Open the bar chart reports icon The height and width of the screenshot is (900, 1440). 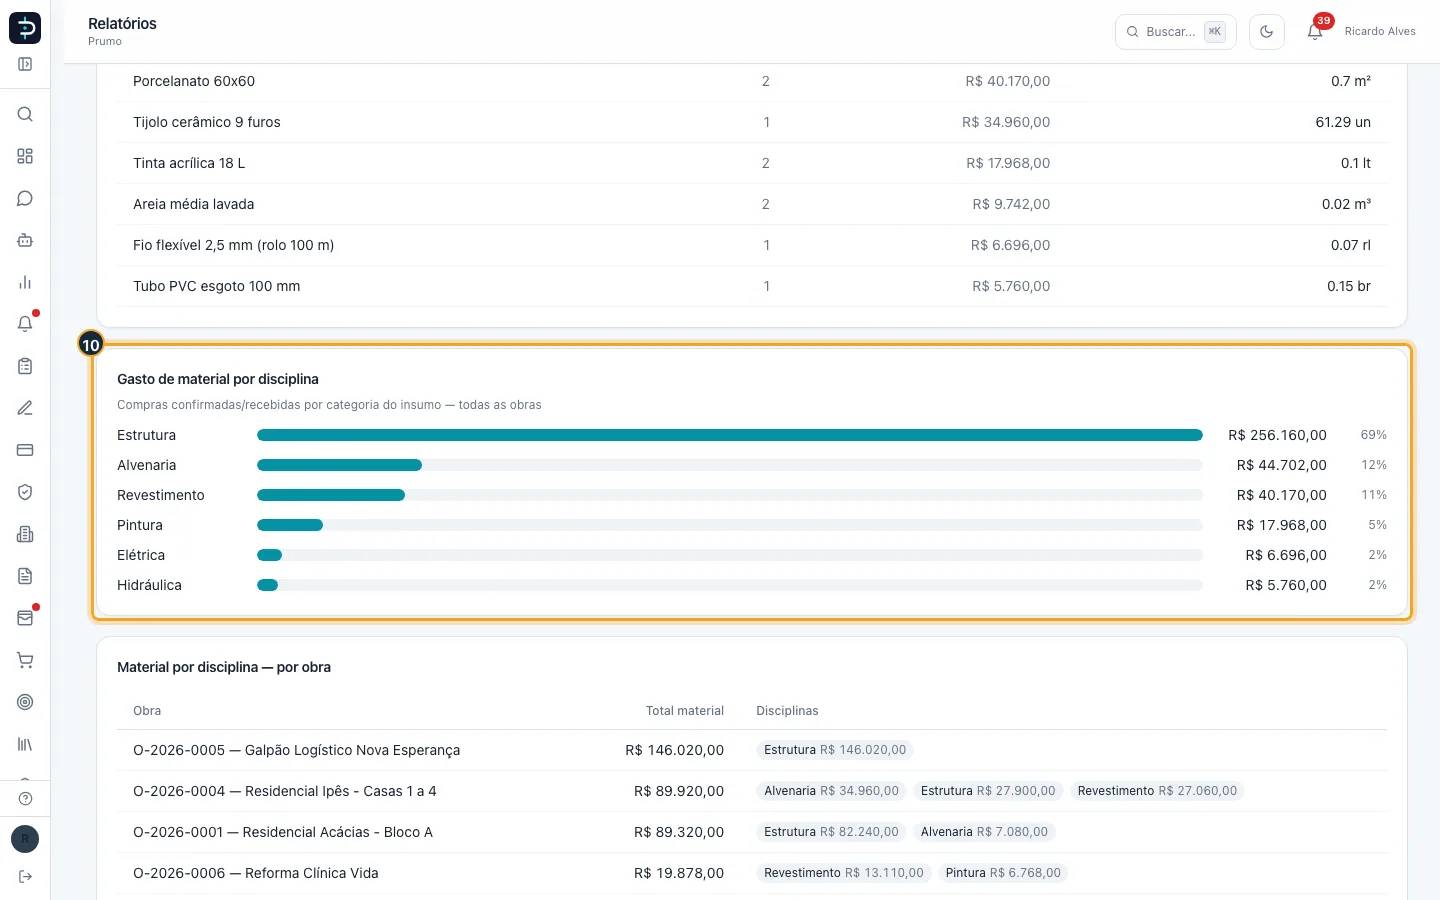(x=25, y=282)
